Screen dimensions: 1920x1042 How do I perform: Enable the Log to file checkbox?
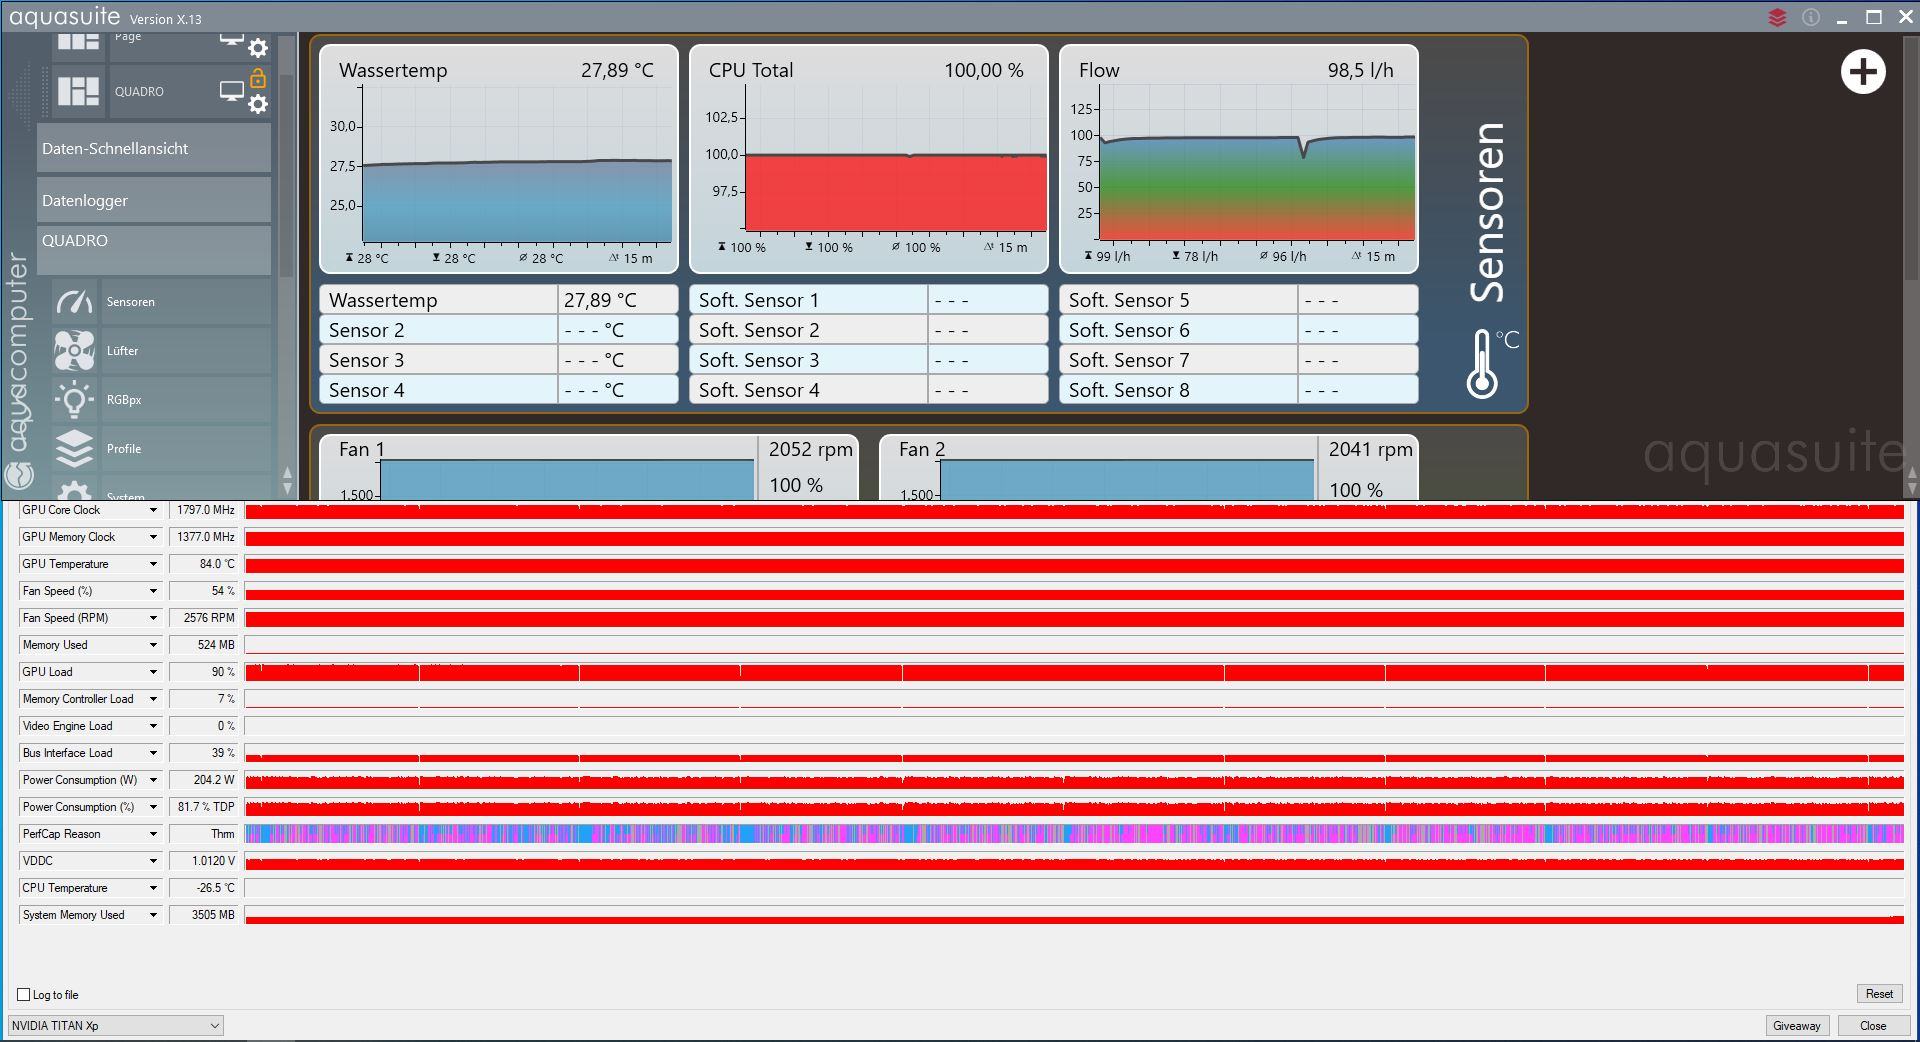[24, 994]
